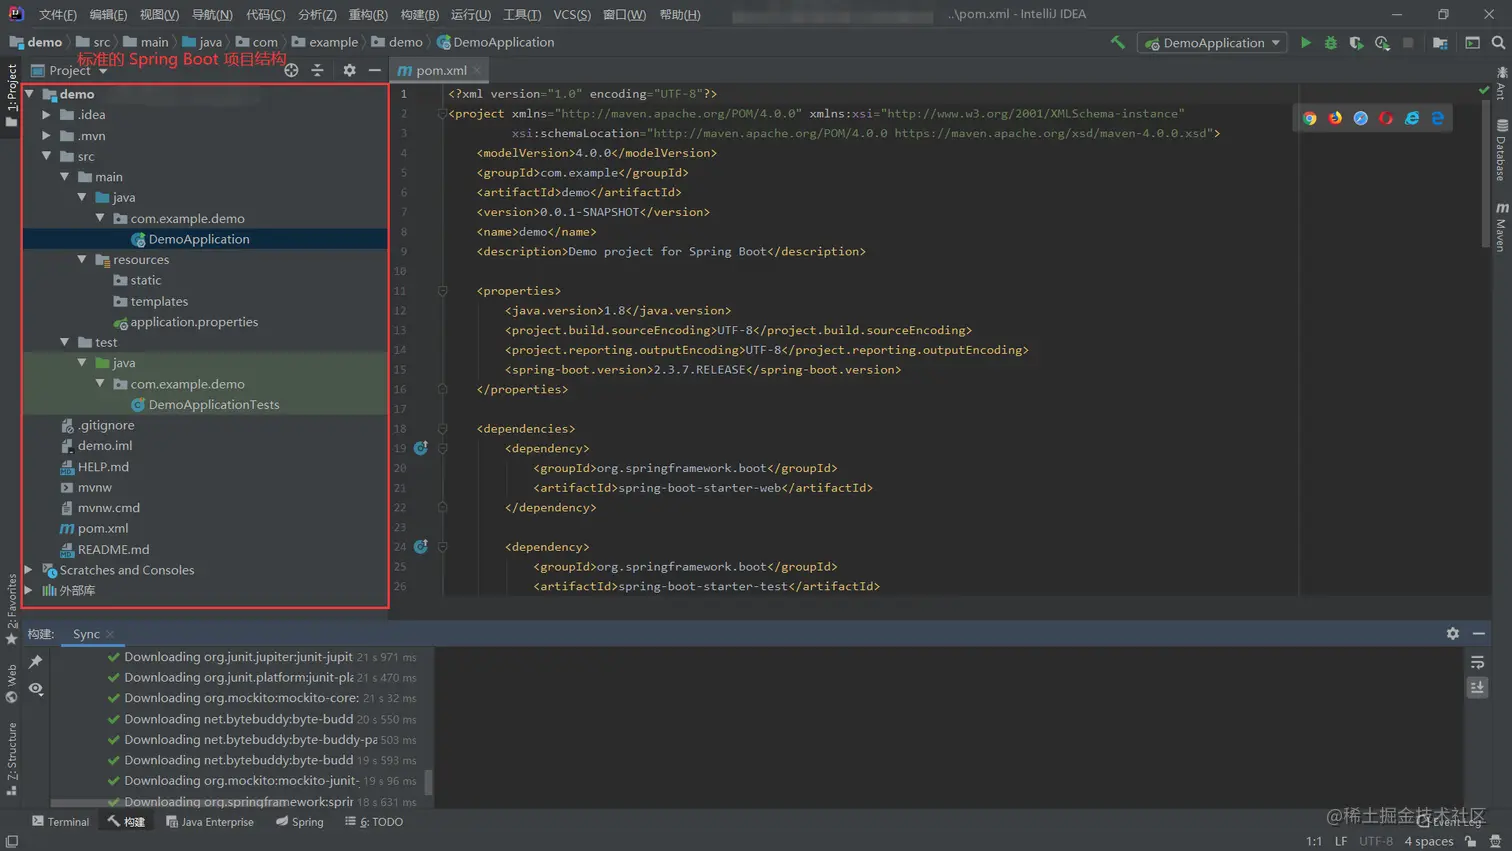The width and height of the screenshot is (1512, 851).
Task: Expand Scratches and Consoles node
Action: 28,570
